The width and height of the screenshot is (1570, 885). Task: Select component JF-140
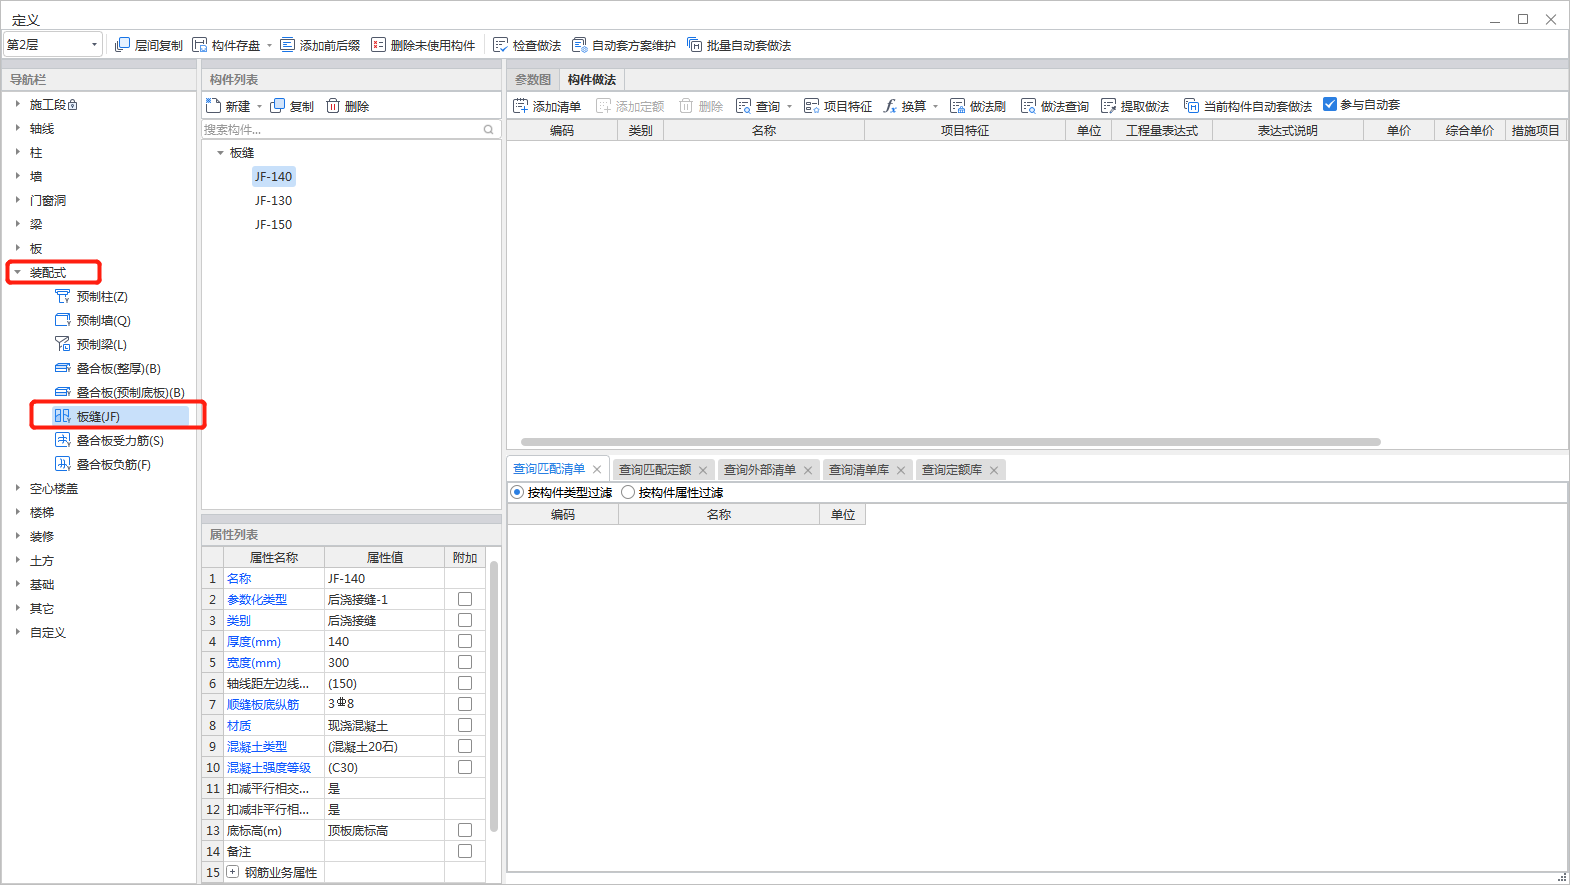[273, 177]
